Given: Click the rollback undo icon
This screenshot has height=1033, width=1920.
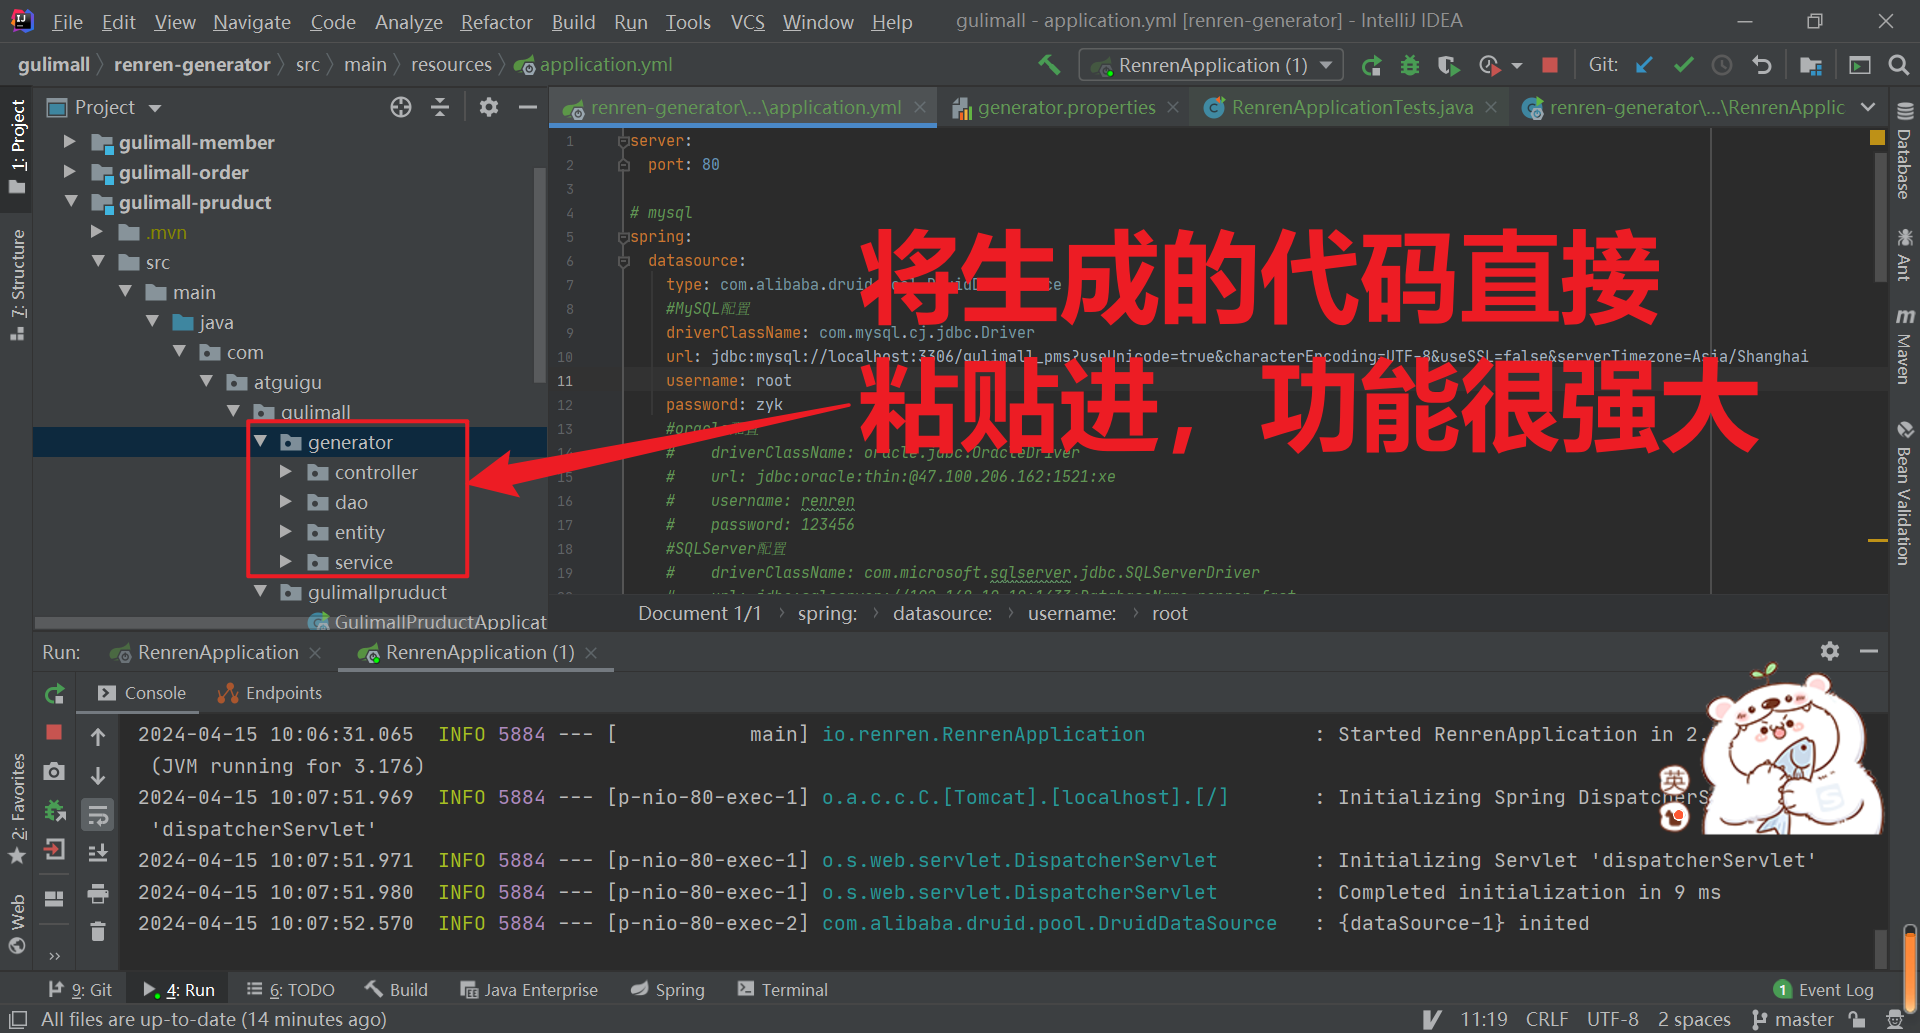Looking at the screenshot, I should pyautogui.click(x=1762, y=65).
